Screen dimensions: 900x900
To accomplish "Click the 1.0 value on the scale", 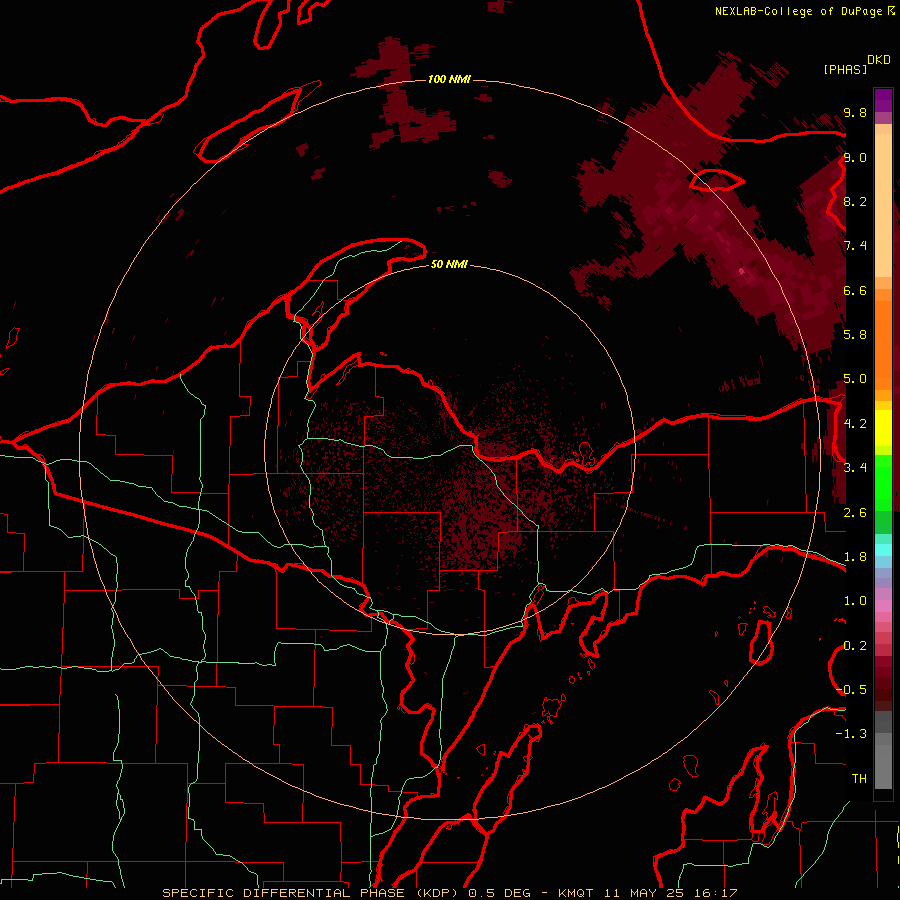I will tap(855, 600).
